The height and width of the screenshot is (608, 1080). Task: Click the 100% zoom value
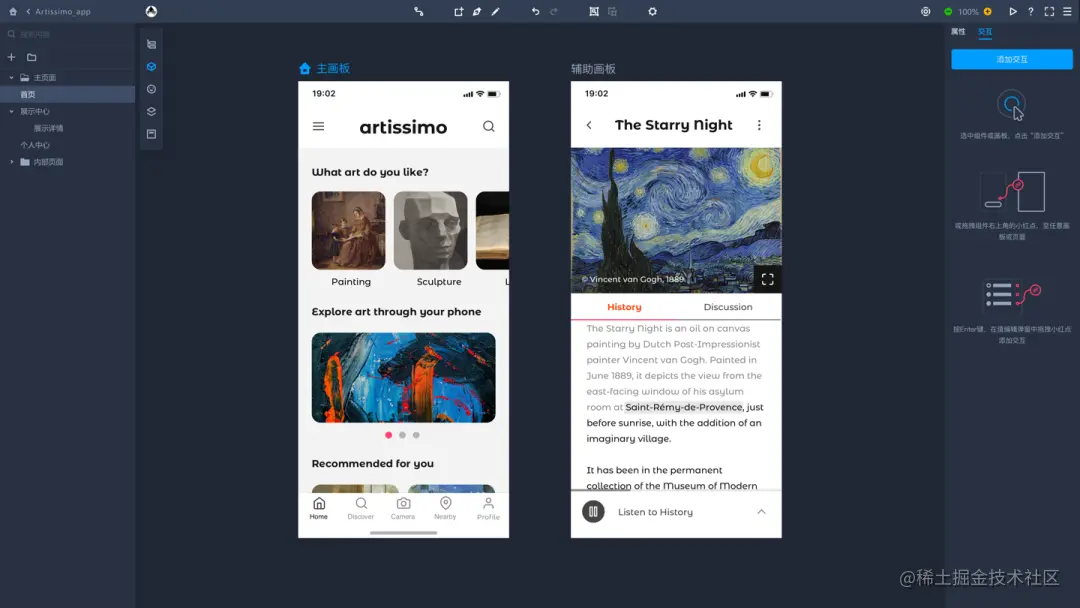click(968, 12)
